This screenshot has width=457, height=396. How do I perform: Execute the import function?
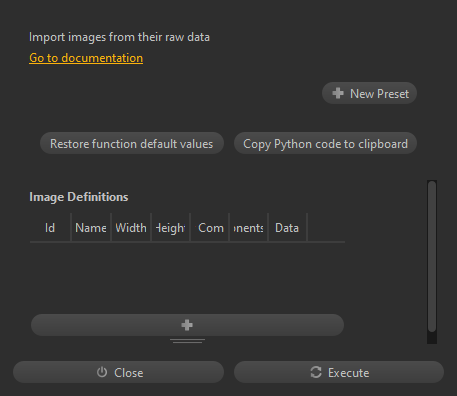click(x=339, y=372)
